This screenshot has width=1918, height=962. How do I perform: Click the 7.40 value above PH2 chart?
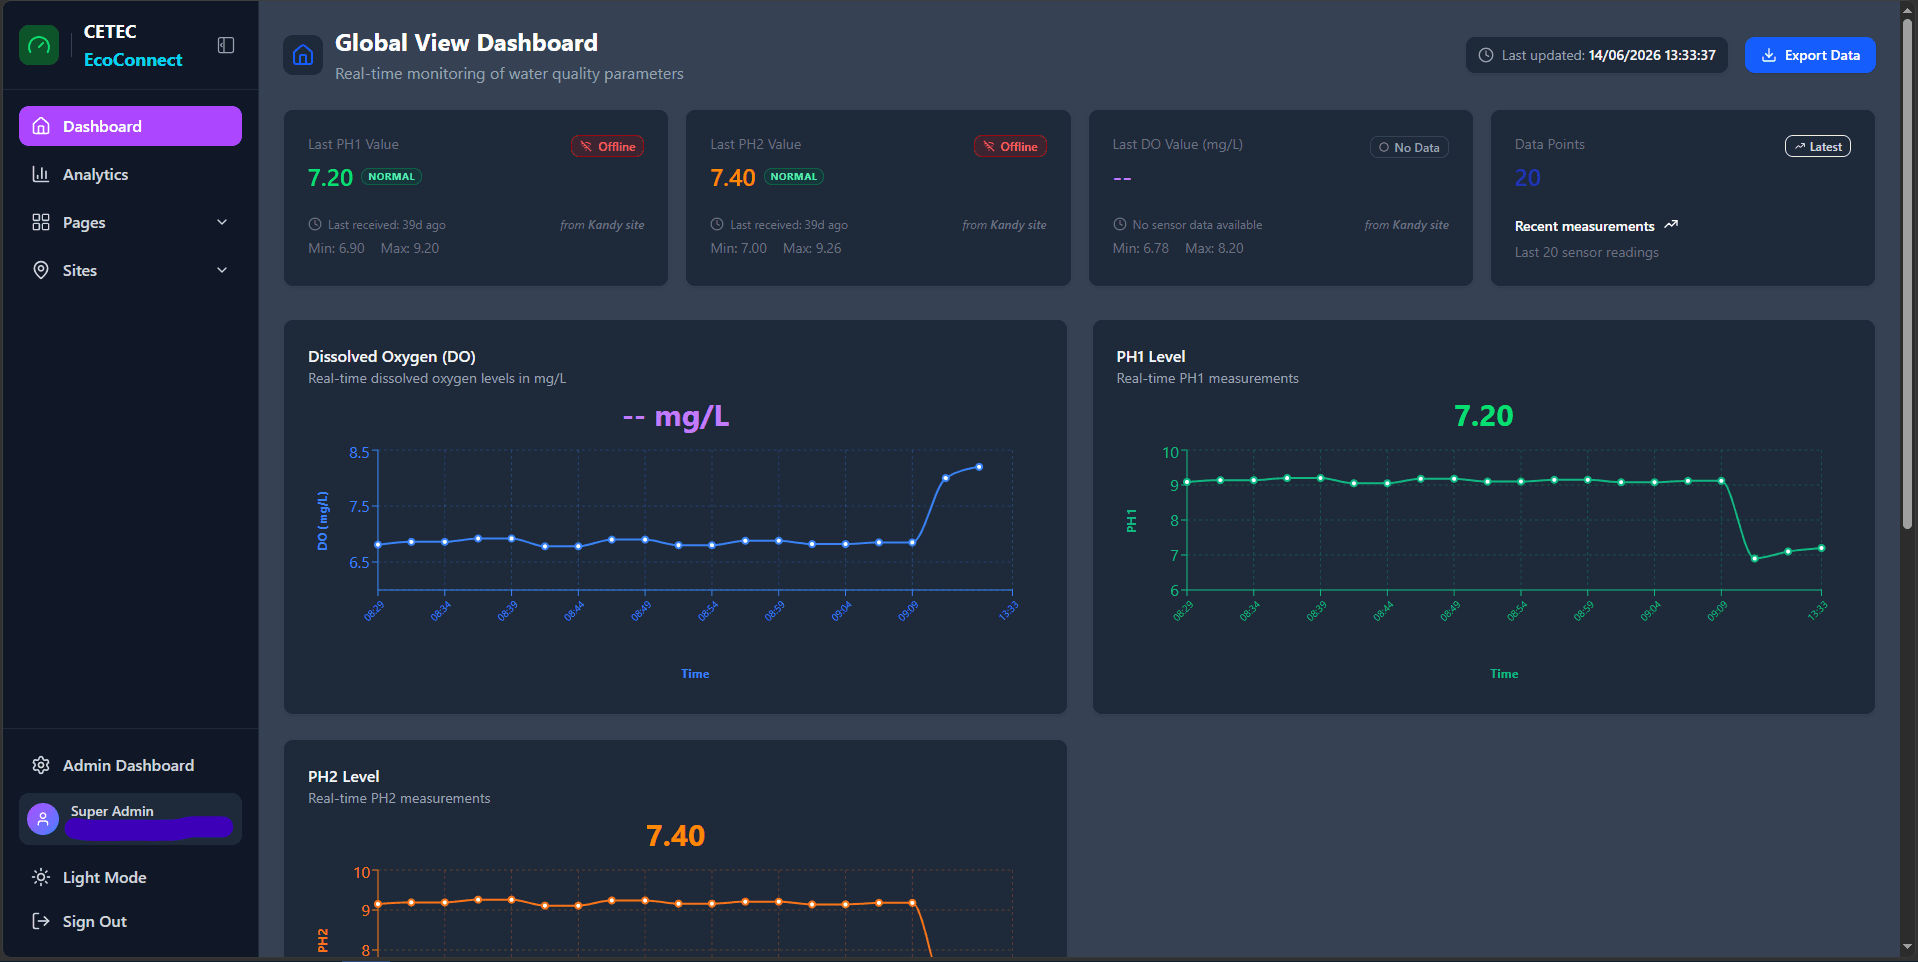pos(676,836)
